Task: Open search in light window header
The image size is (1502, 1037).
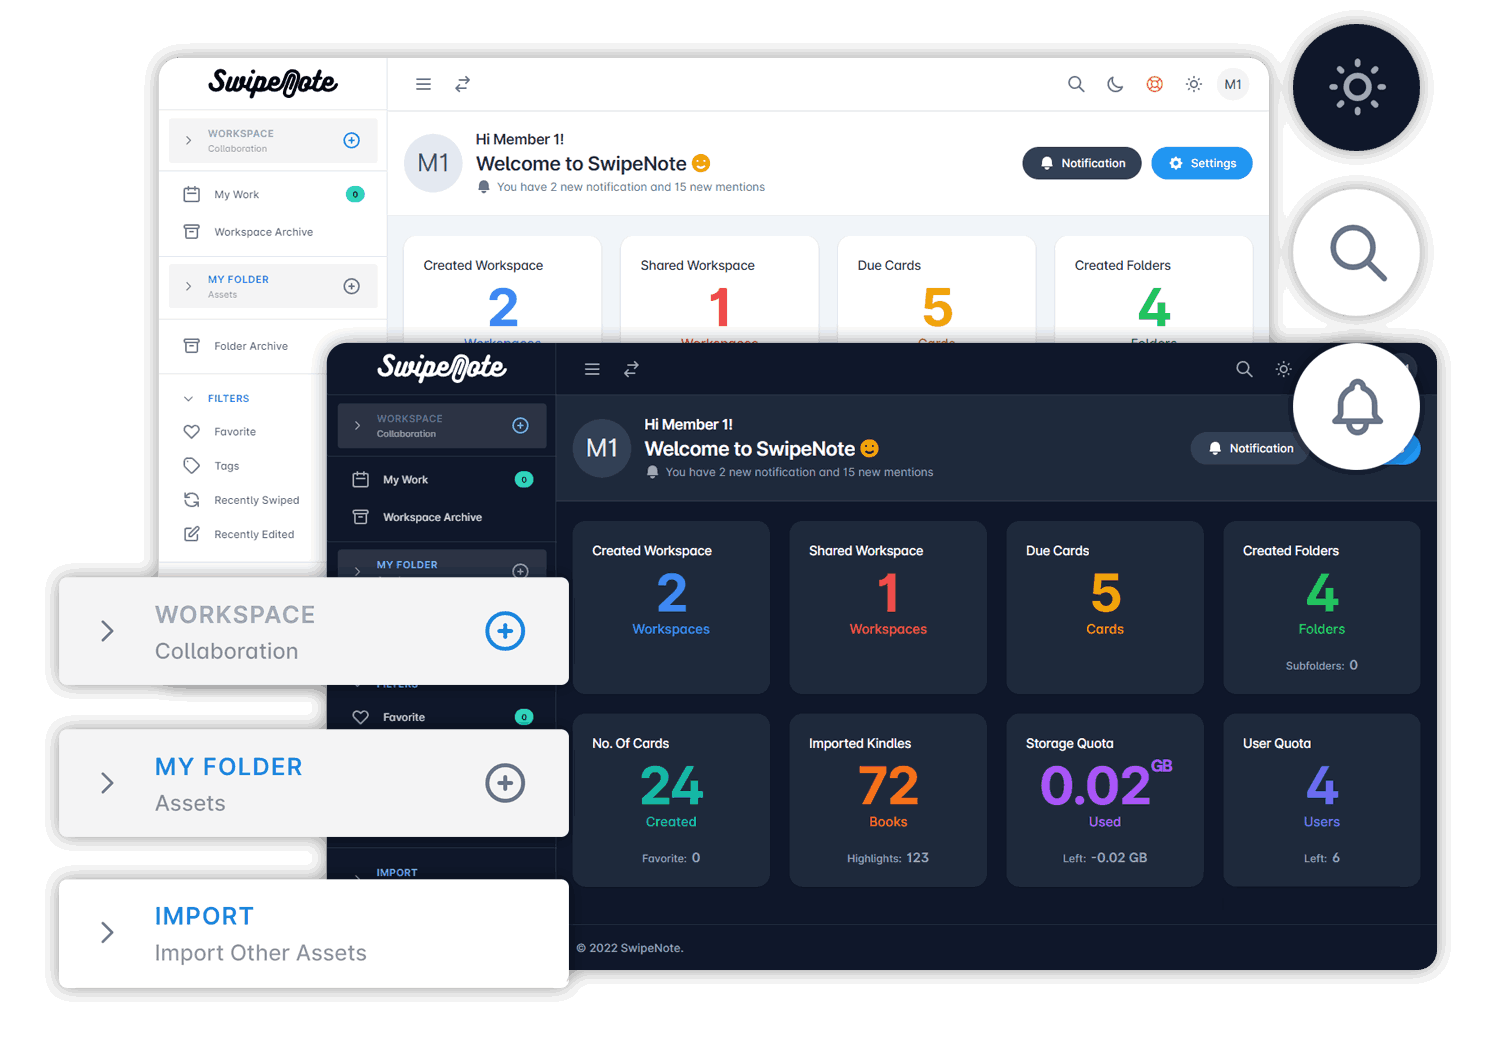Action: 1076,84
